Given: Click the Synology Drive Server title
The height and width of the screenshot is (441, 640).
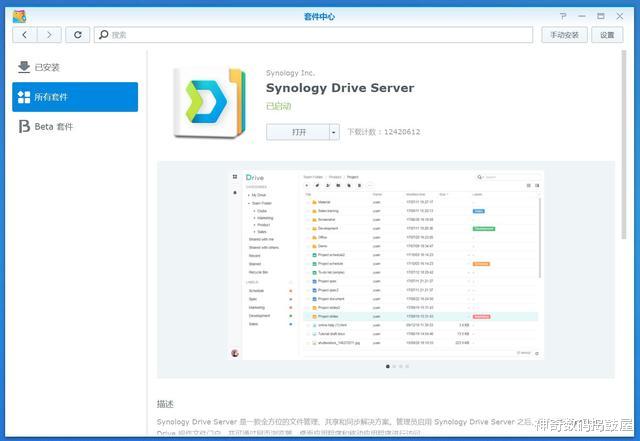Looking at the screenshot, I should click(x=340, y=88).
